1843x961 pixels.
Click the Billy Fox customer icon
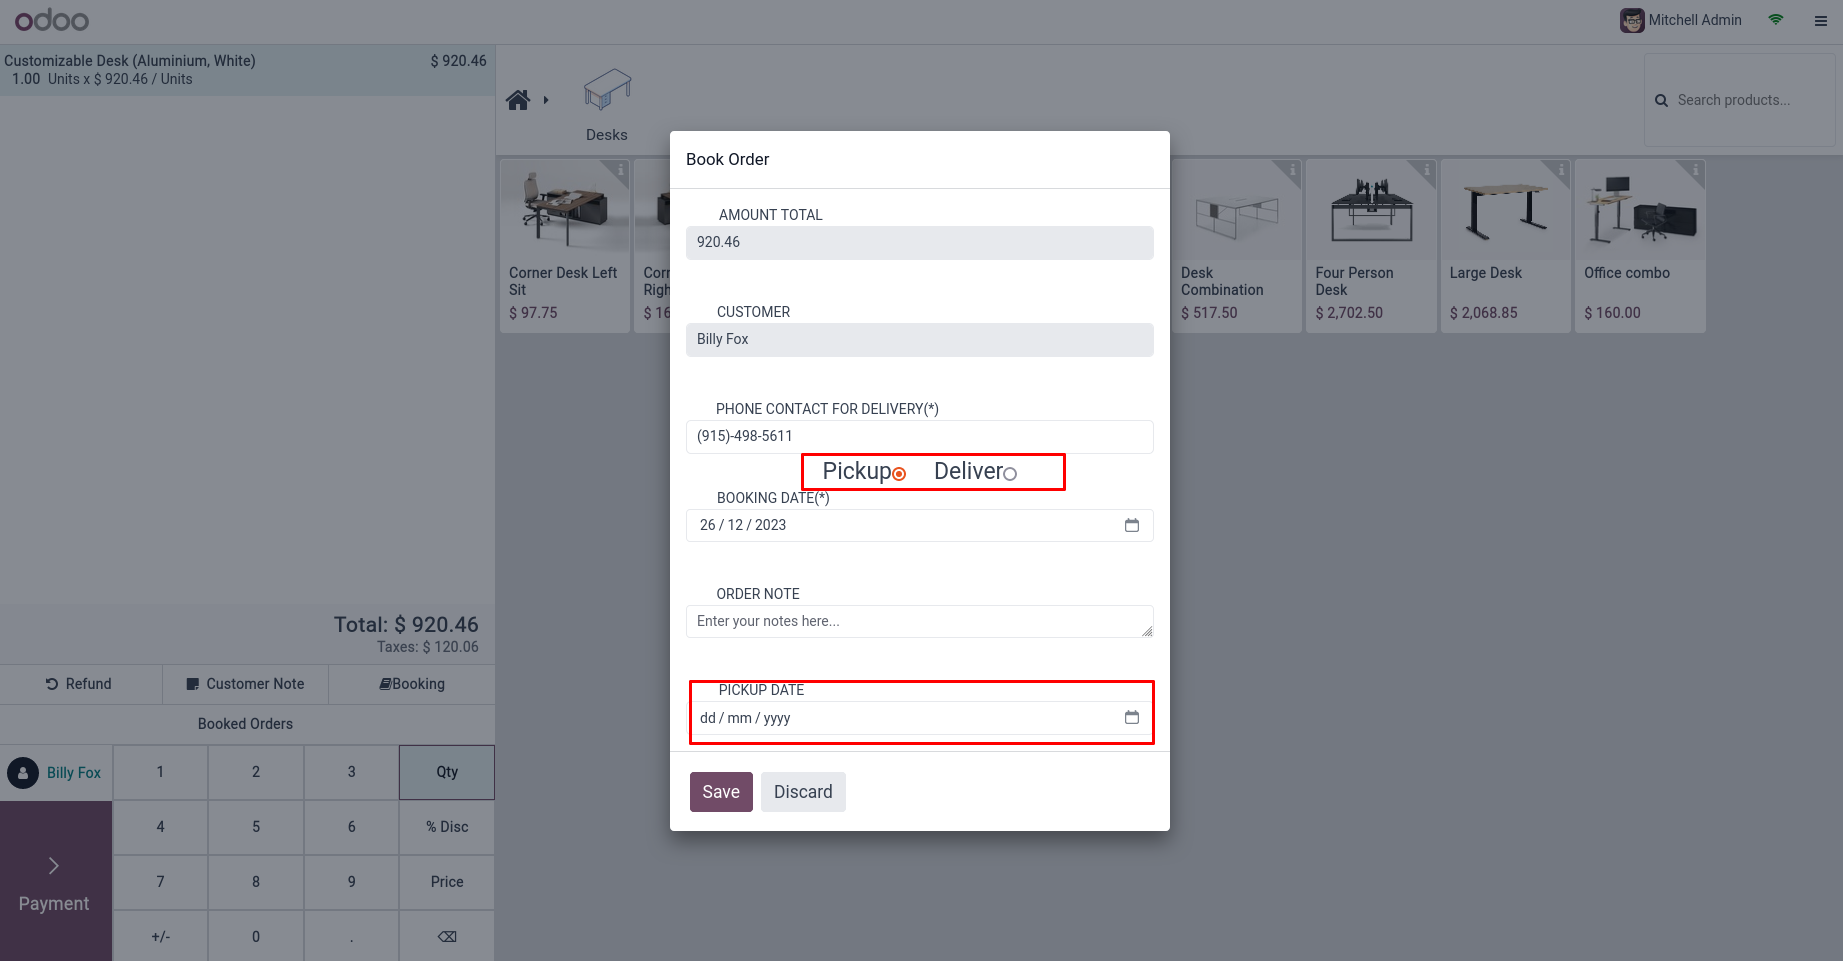pyautogui.click(x=23, y=773)
